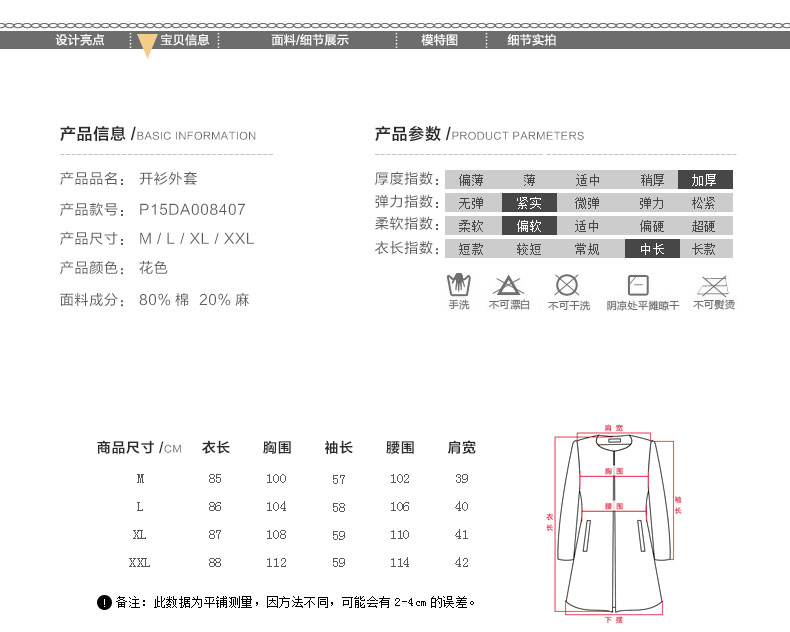This screenshot has height=632, width=790.
Task: Click the 下摆 label on coat diagram
Action: click(614, 619)
